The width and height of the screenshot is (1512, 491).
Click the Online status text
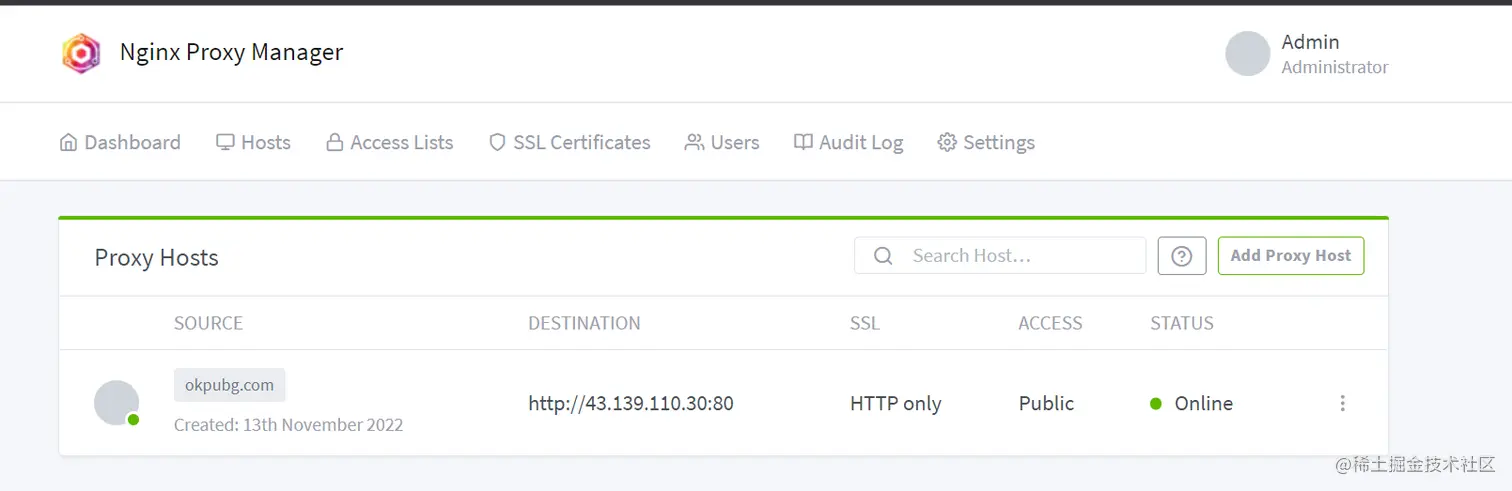point(1204,404)
